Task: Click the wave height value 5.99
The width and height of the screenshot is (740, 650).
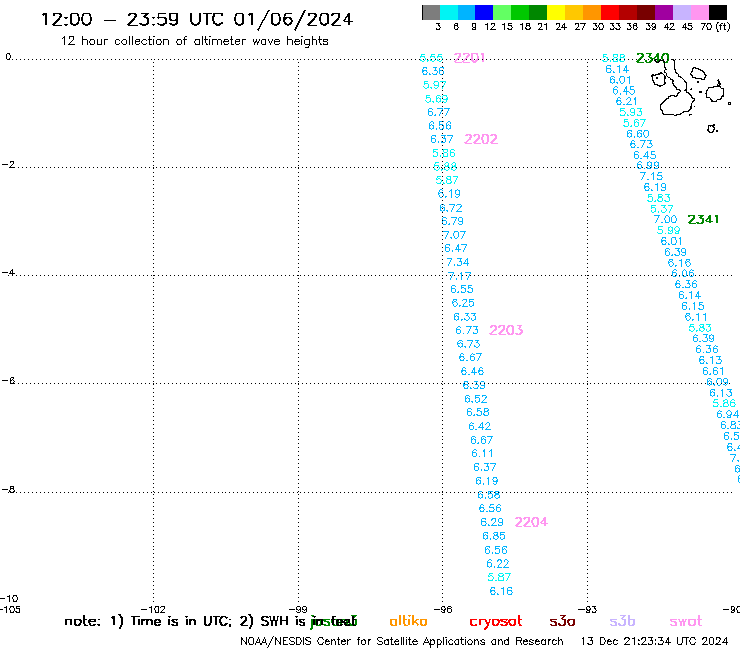Action: (668, 230)
